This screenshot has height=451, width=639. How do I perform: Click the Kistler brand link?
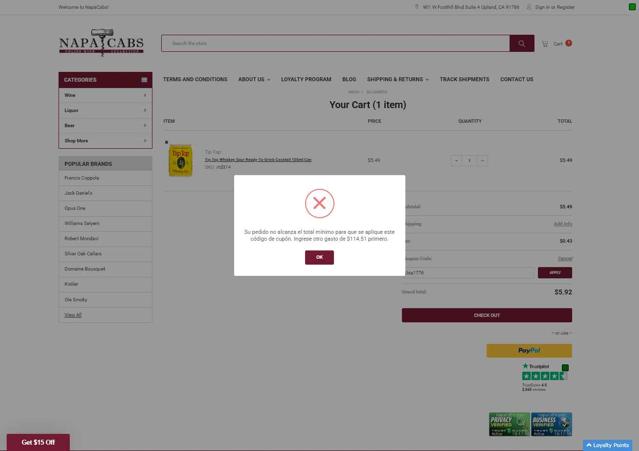pos(71,284)
